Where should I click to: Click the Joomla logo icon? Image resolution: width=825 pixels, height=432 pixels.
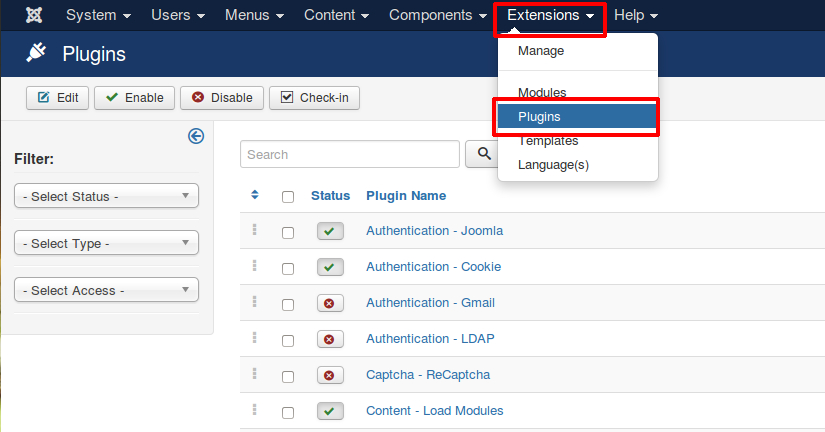coord(34,16)
